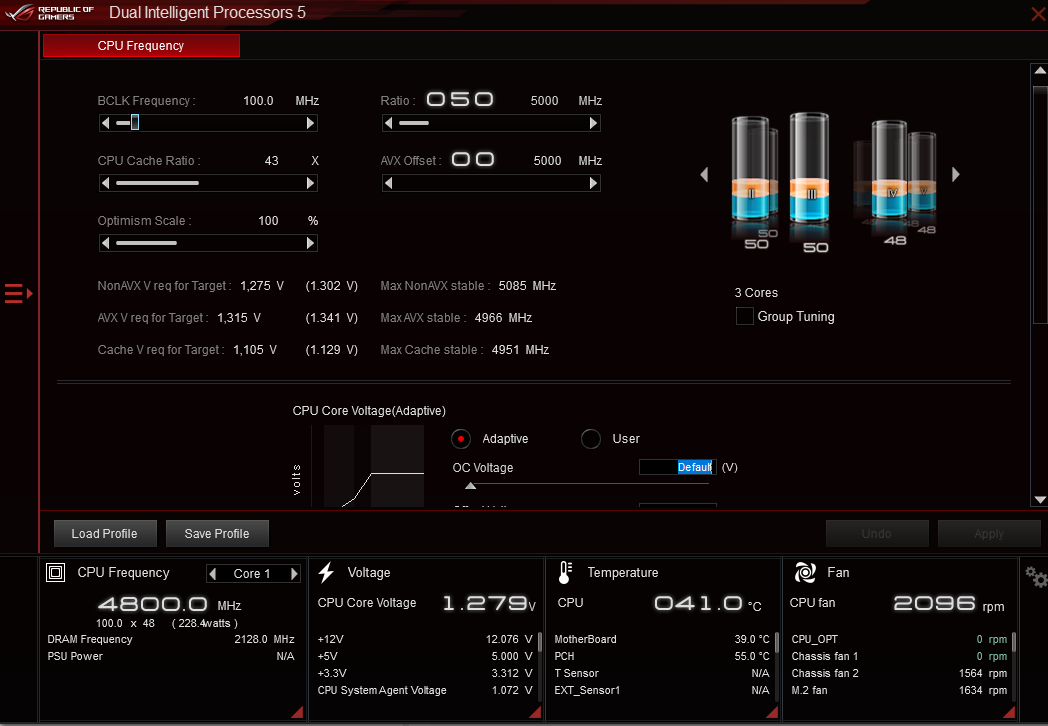Switch to next core in CPU Frequency panel
The height and width of the screenshot is (726, 1048).
pyautogui.click(x=293, y=574)
